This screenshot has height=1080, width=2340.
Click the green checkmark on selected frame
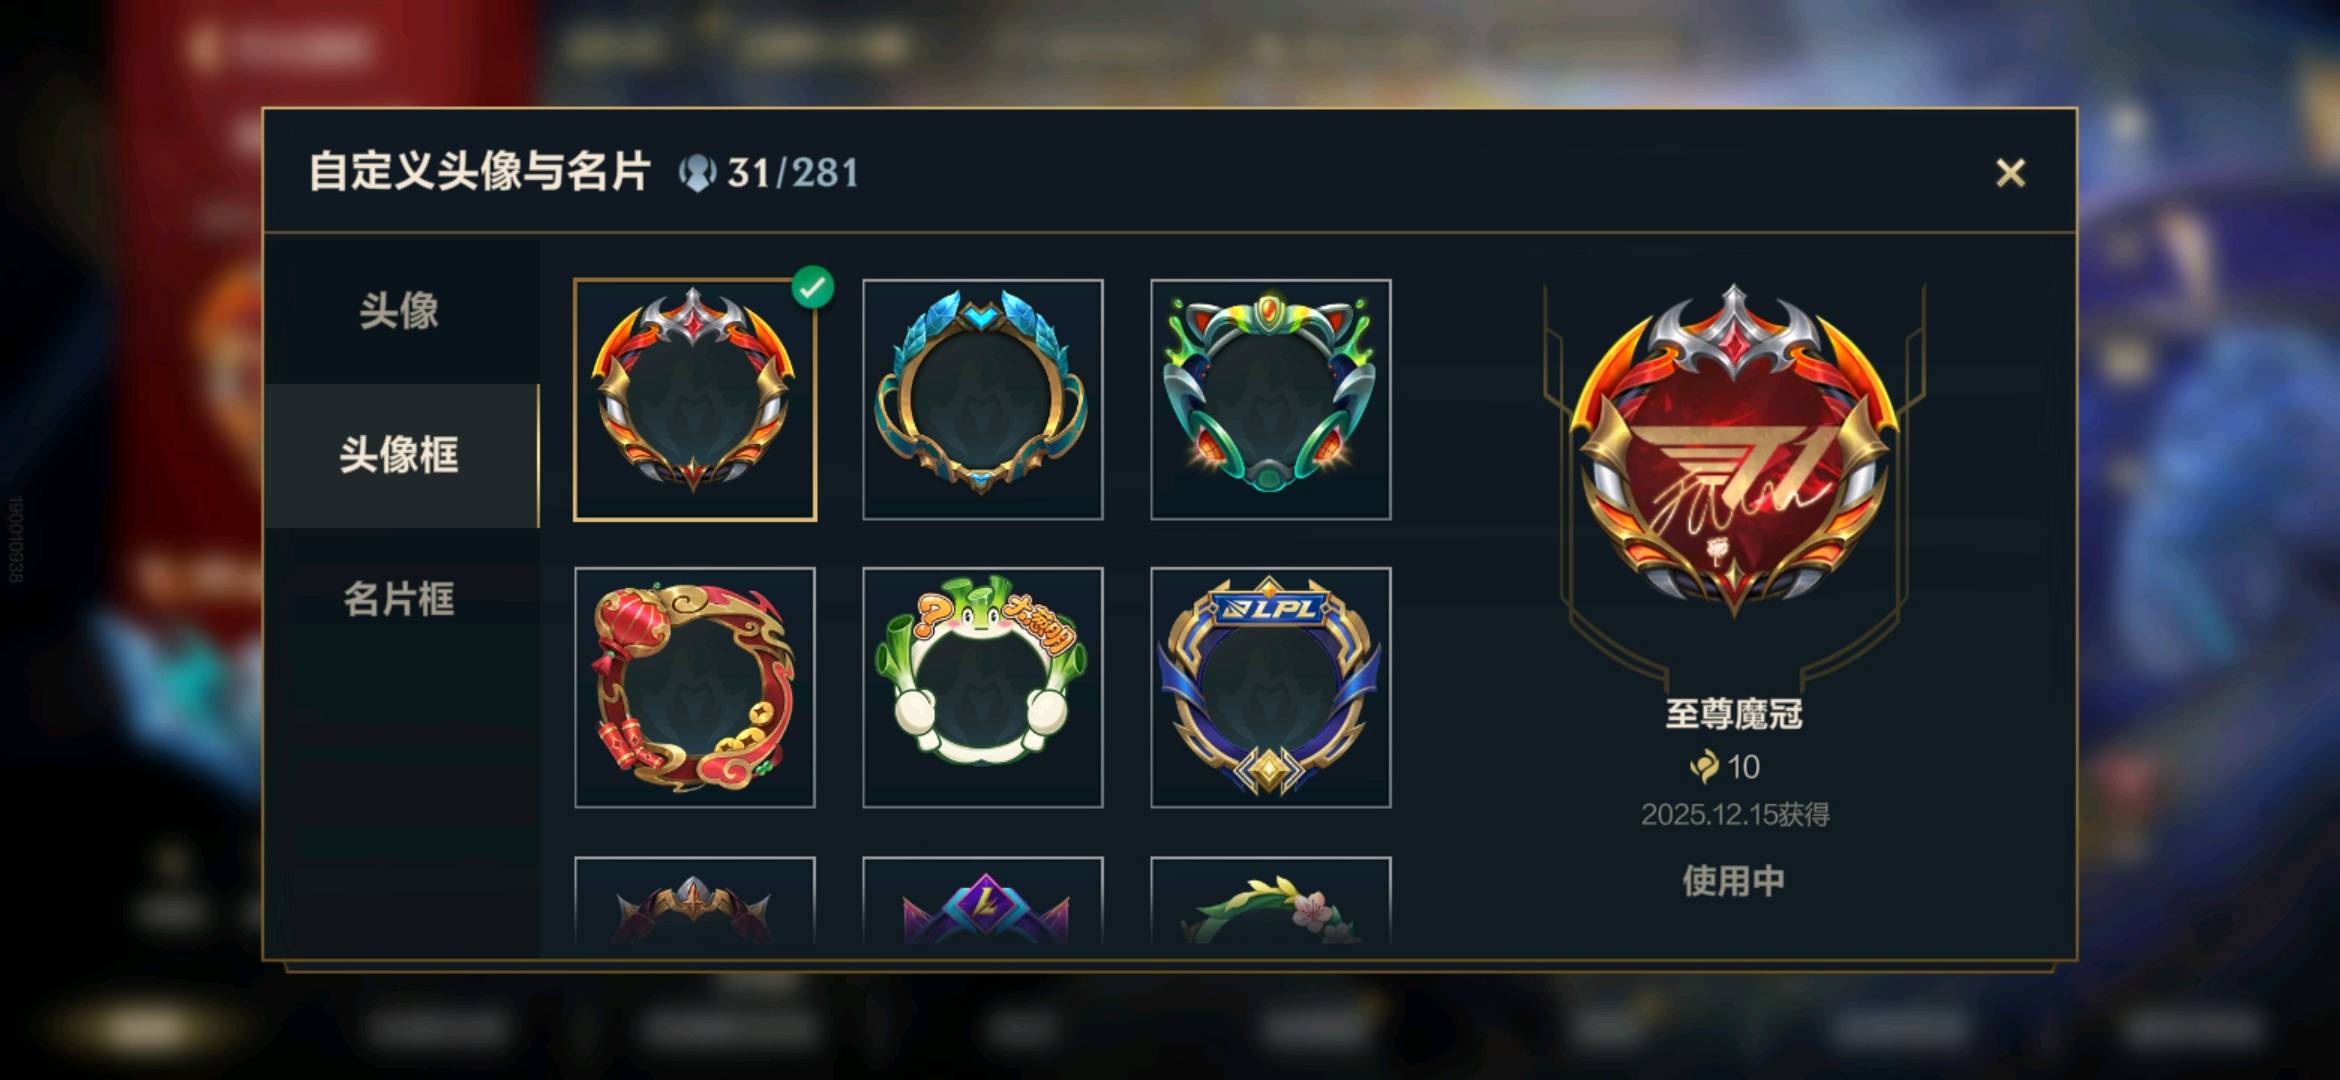tap(813, 288)
